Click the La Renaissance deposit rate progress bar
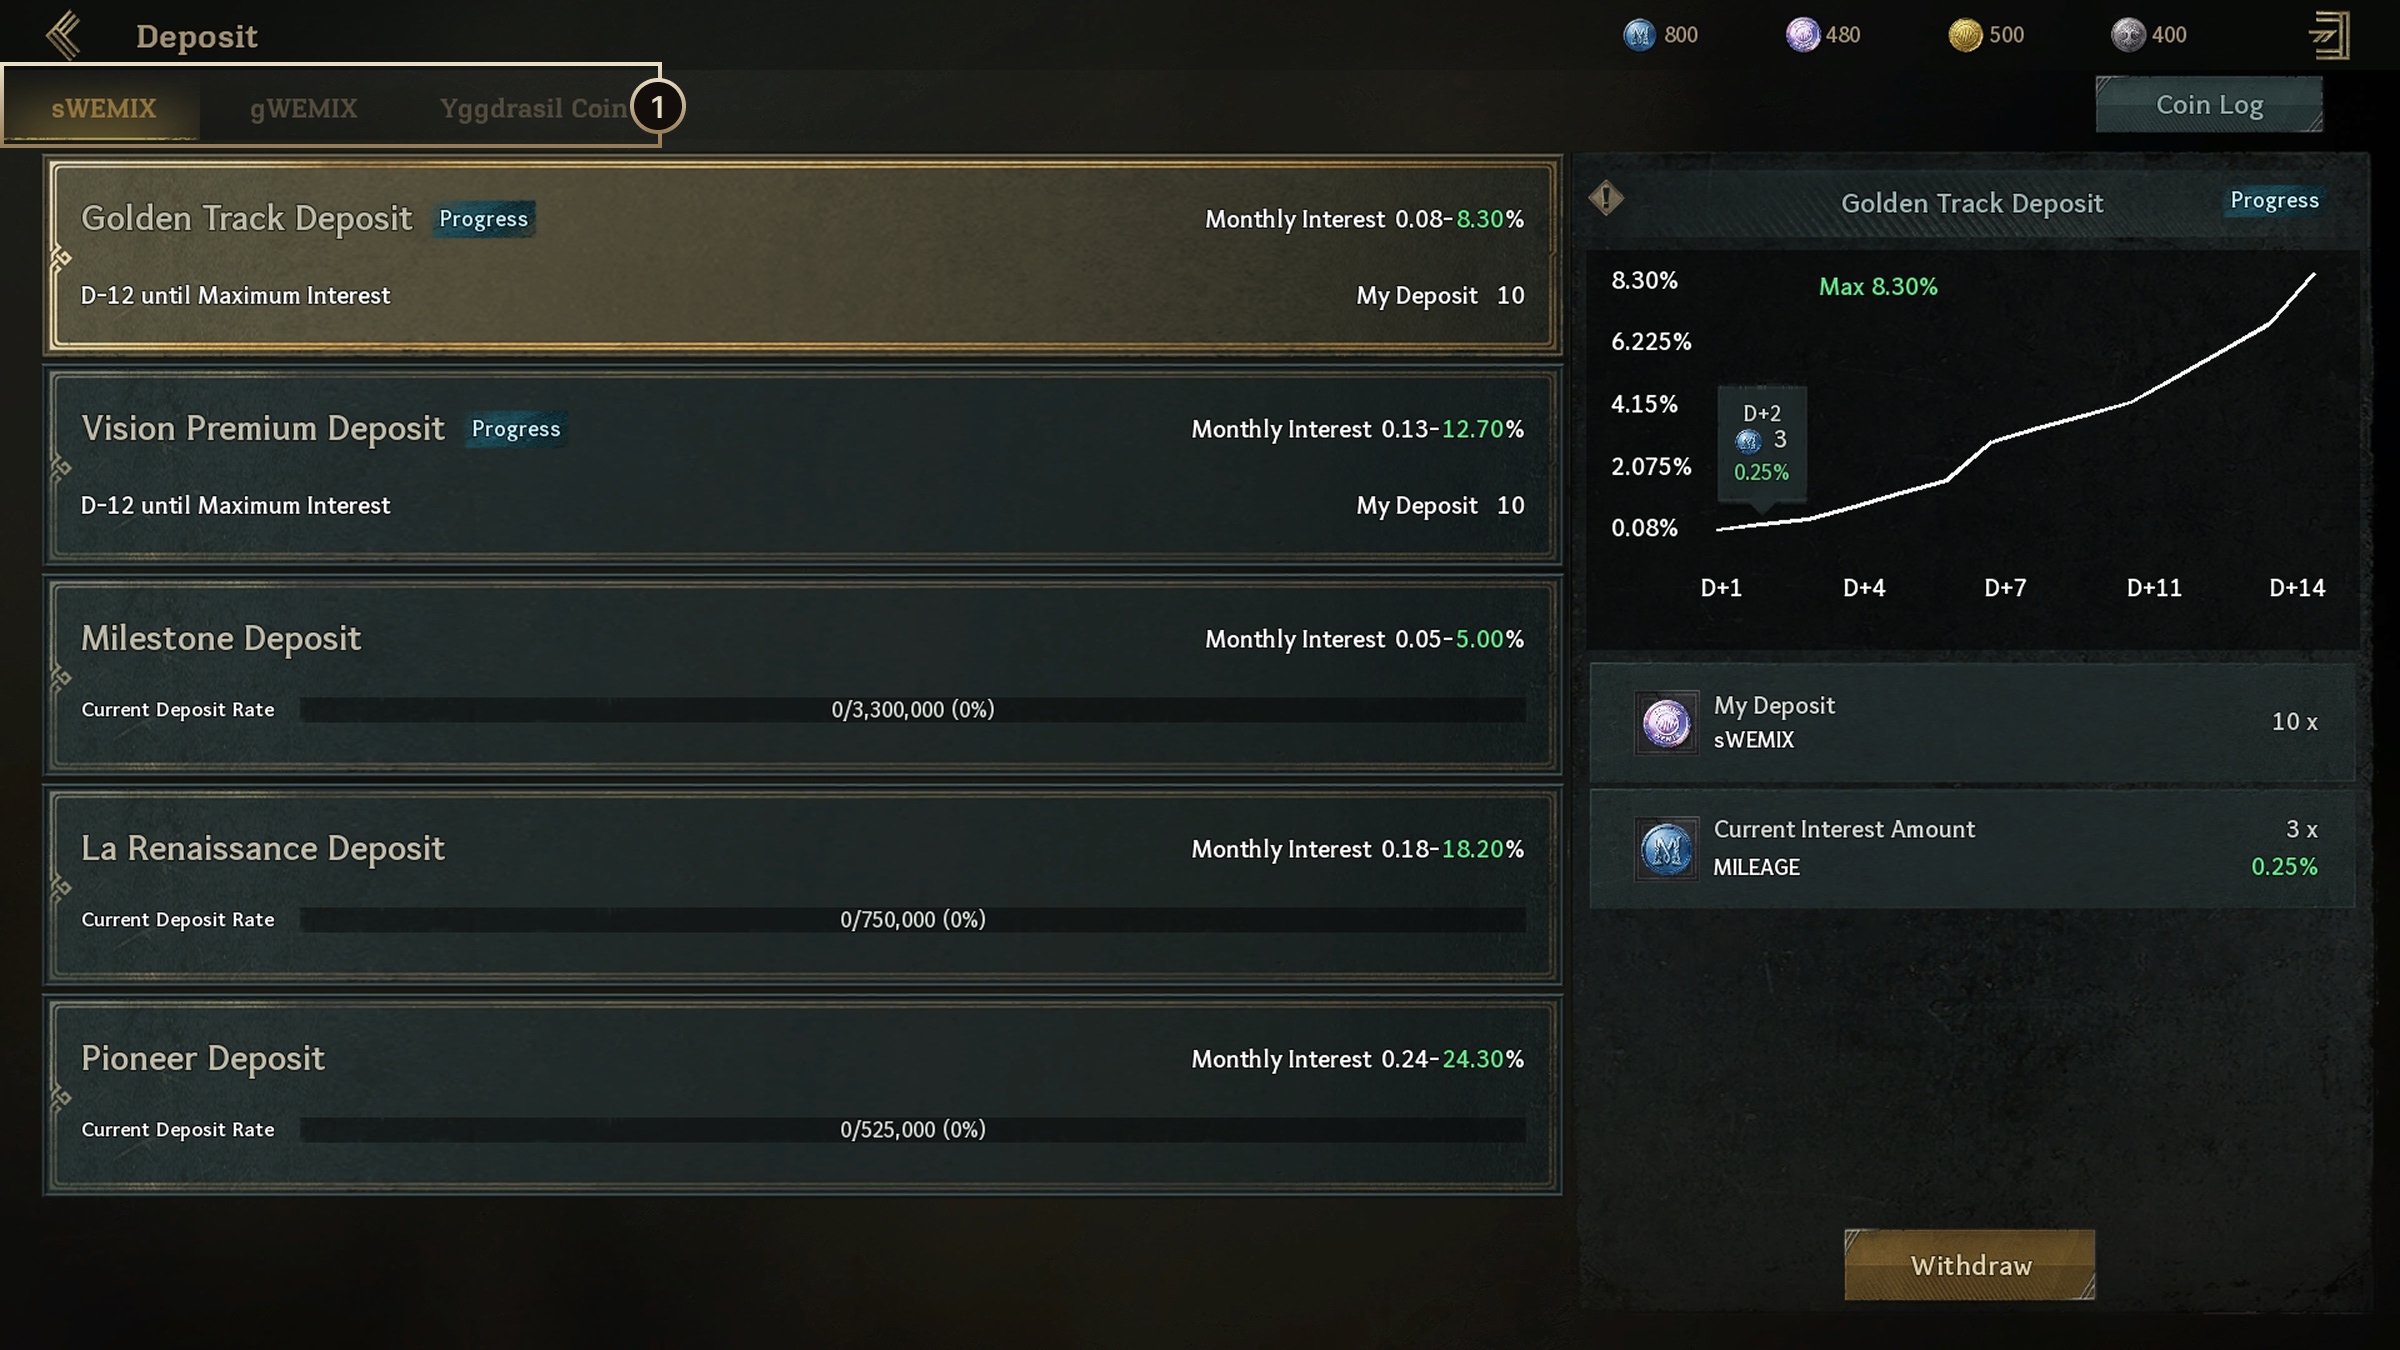The width and height of the screenshot is (2400, 1350). 912,920
